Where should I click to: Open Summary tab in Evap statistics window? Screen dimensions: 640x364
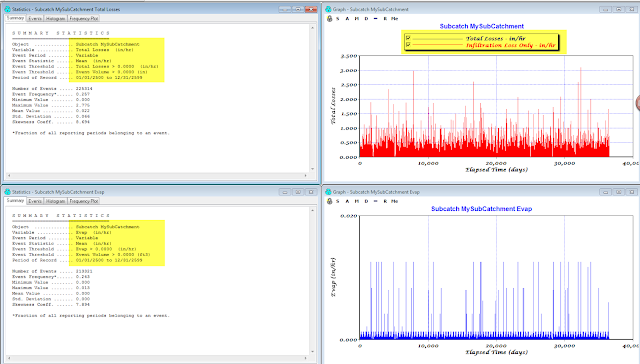tap(16, 200)
